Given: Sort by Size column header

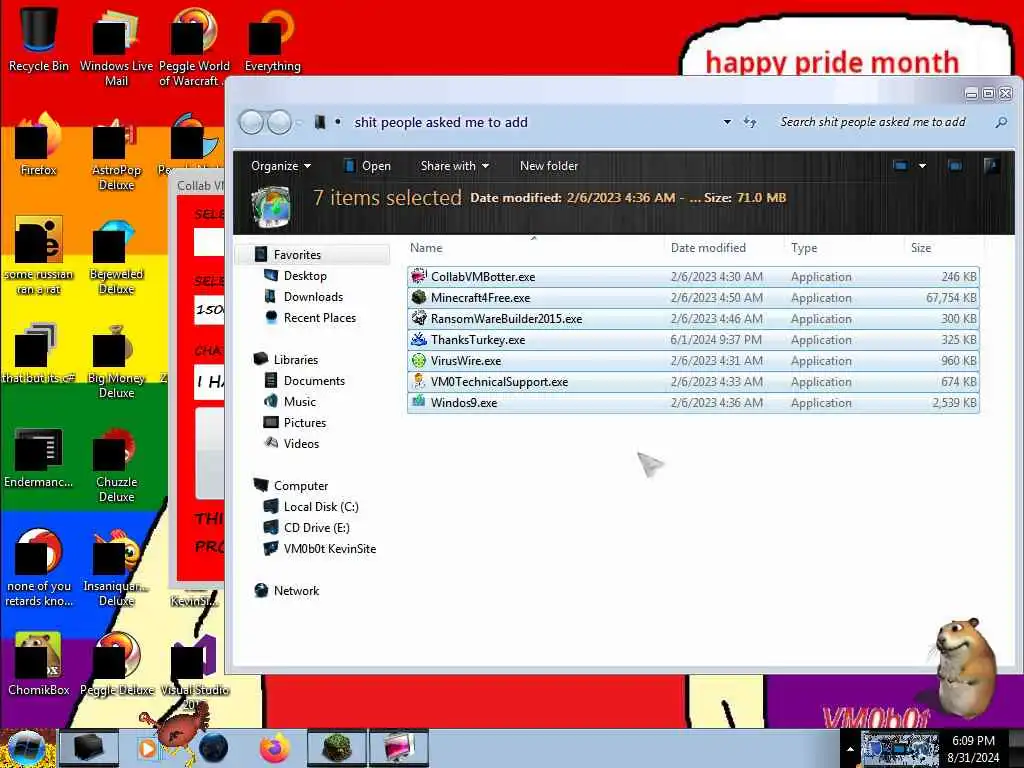Looking at the screenshot, I should pyautogui.click(x=944, y=248).
